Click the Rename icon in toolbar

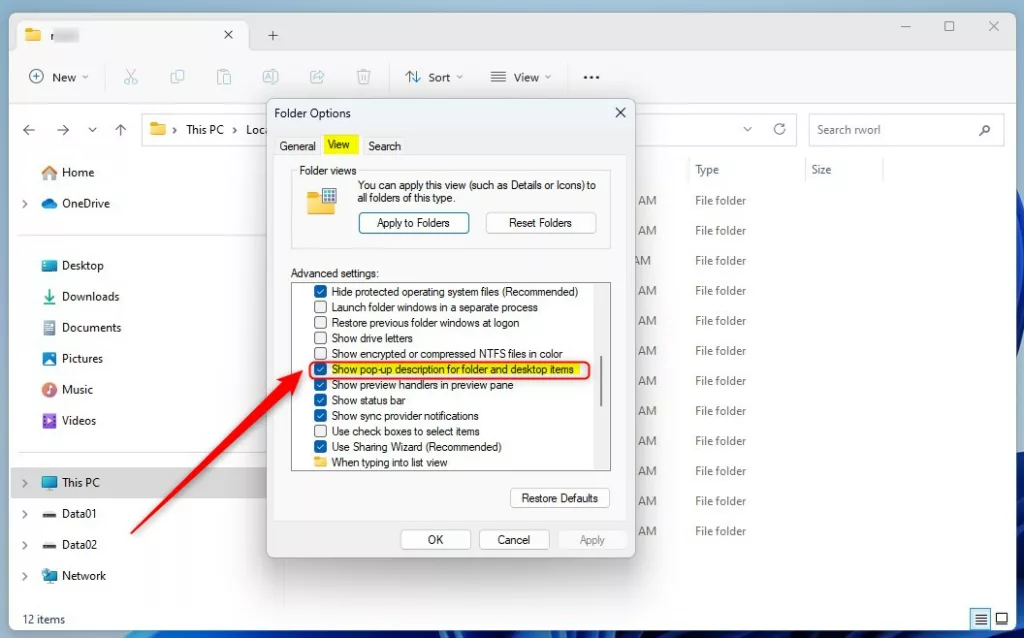tap(270, 77)
